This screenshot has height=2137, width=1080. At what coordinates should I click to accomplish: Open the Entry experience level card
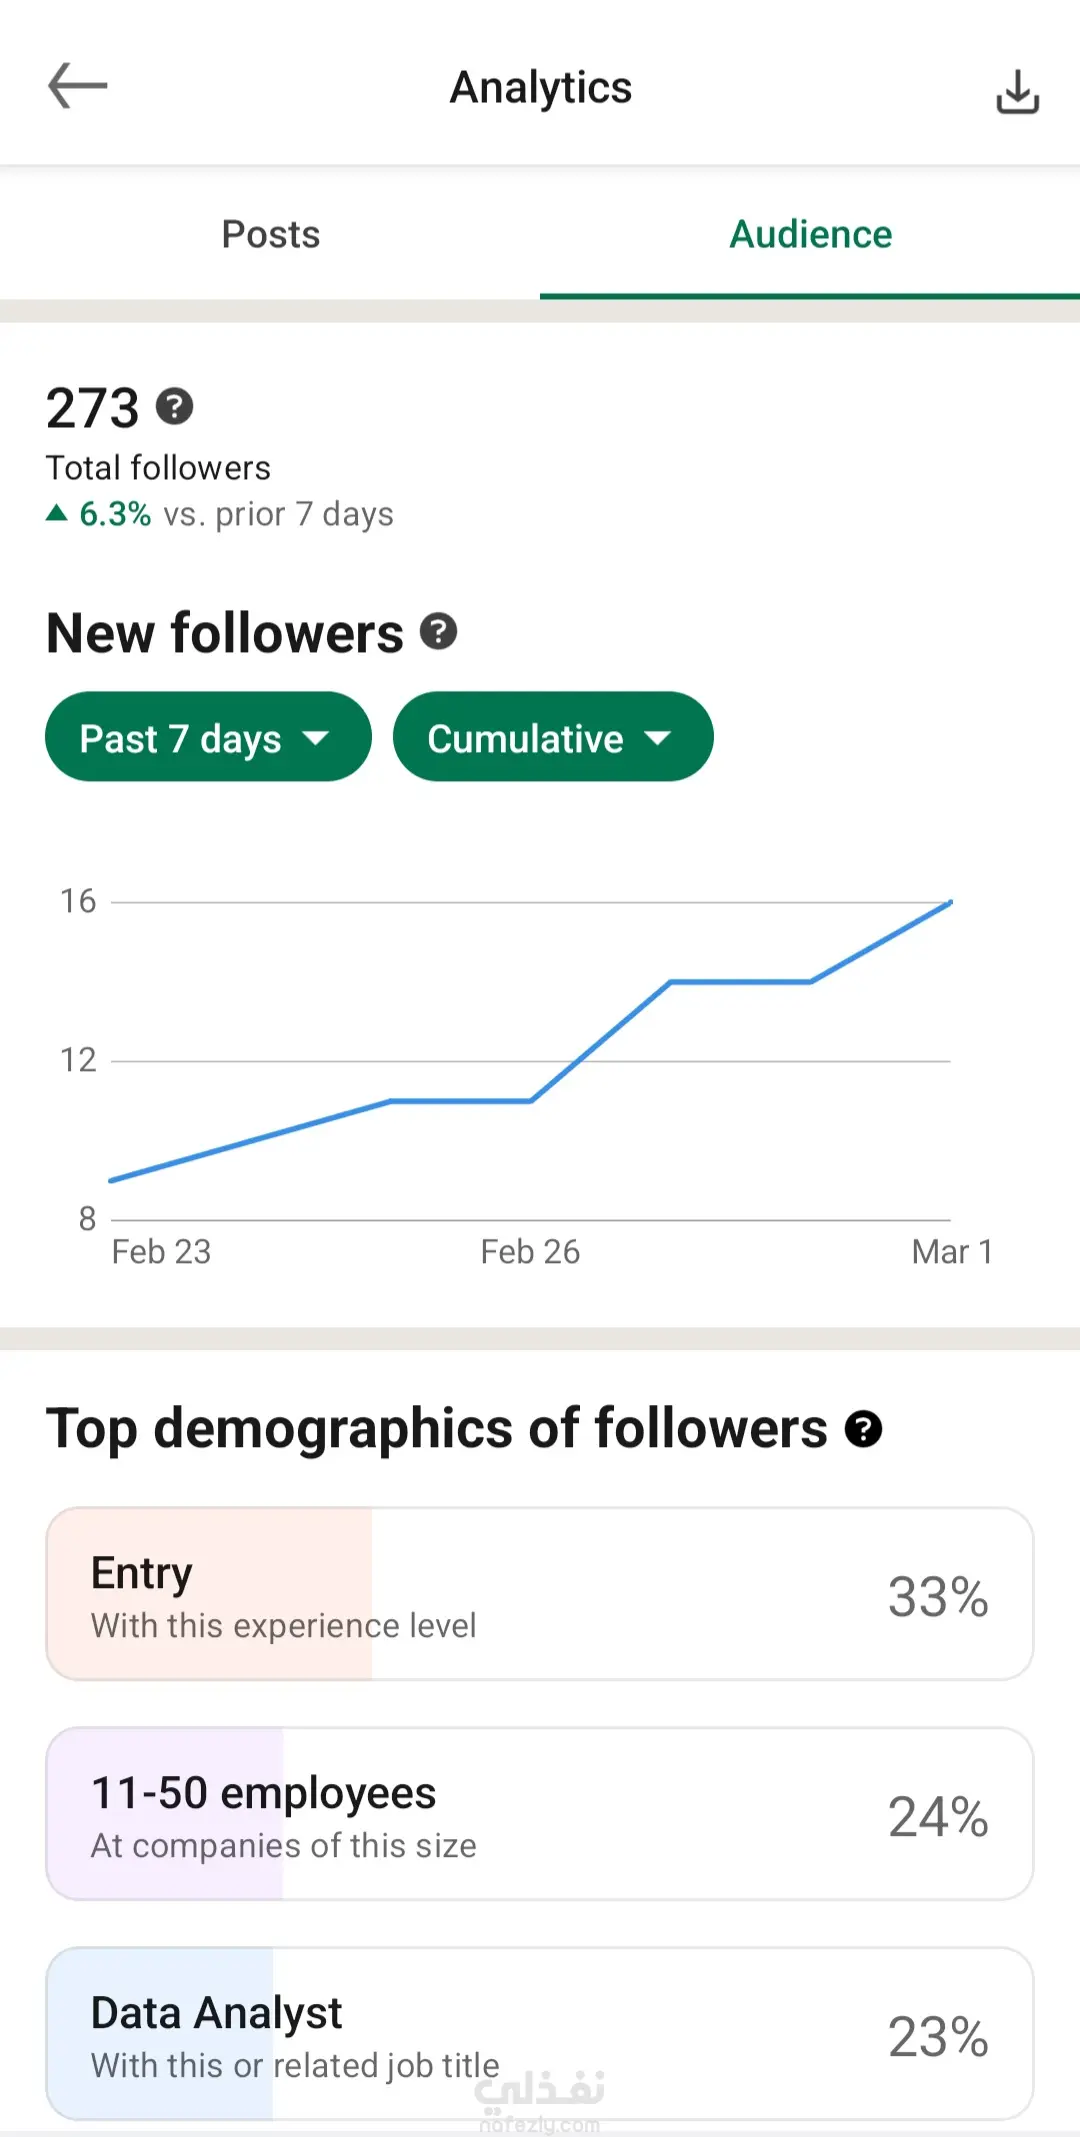tap(539, 1594)
